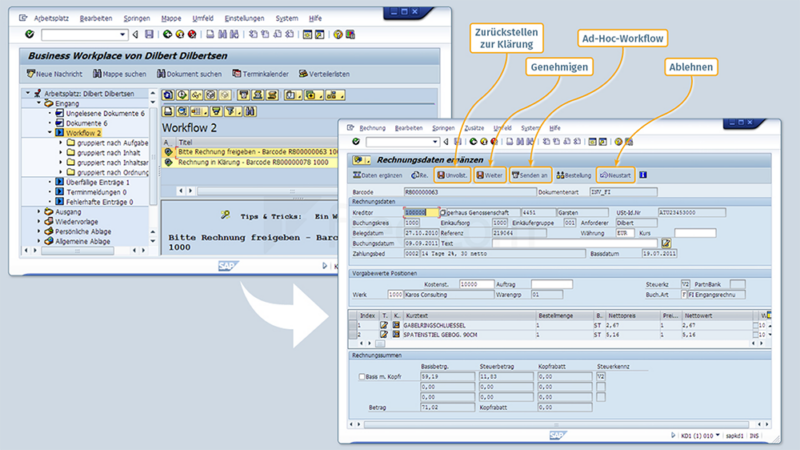Click the Weiter button
The height and width of the screenshot is (450, 800).
[x=490, y=175]
